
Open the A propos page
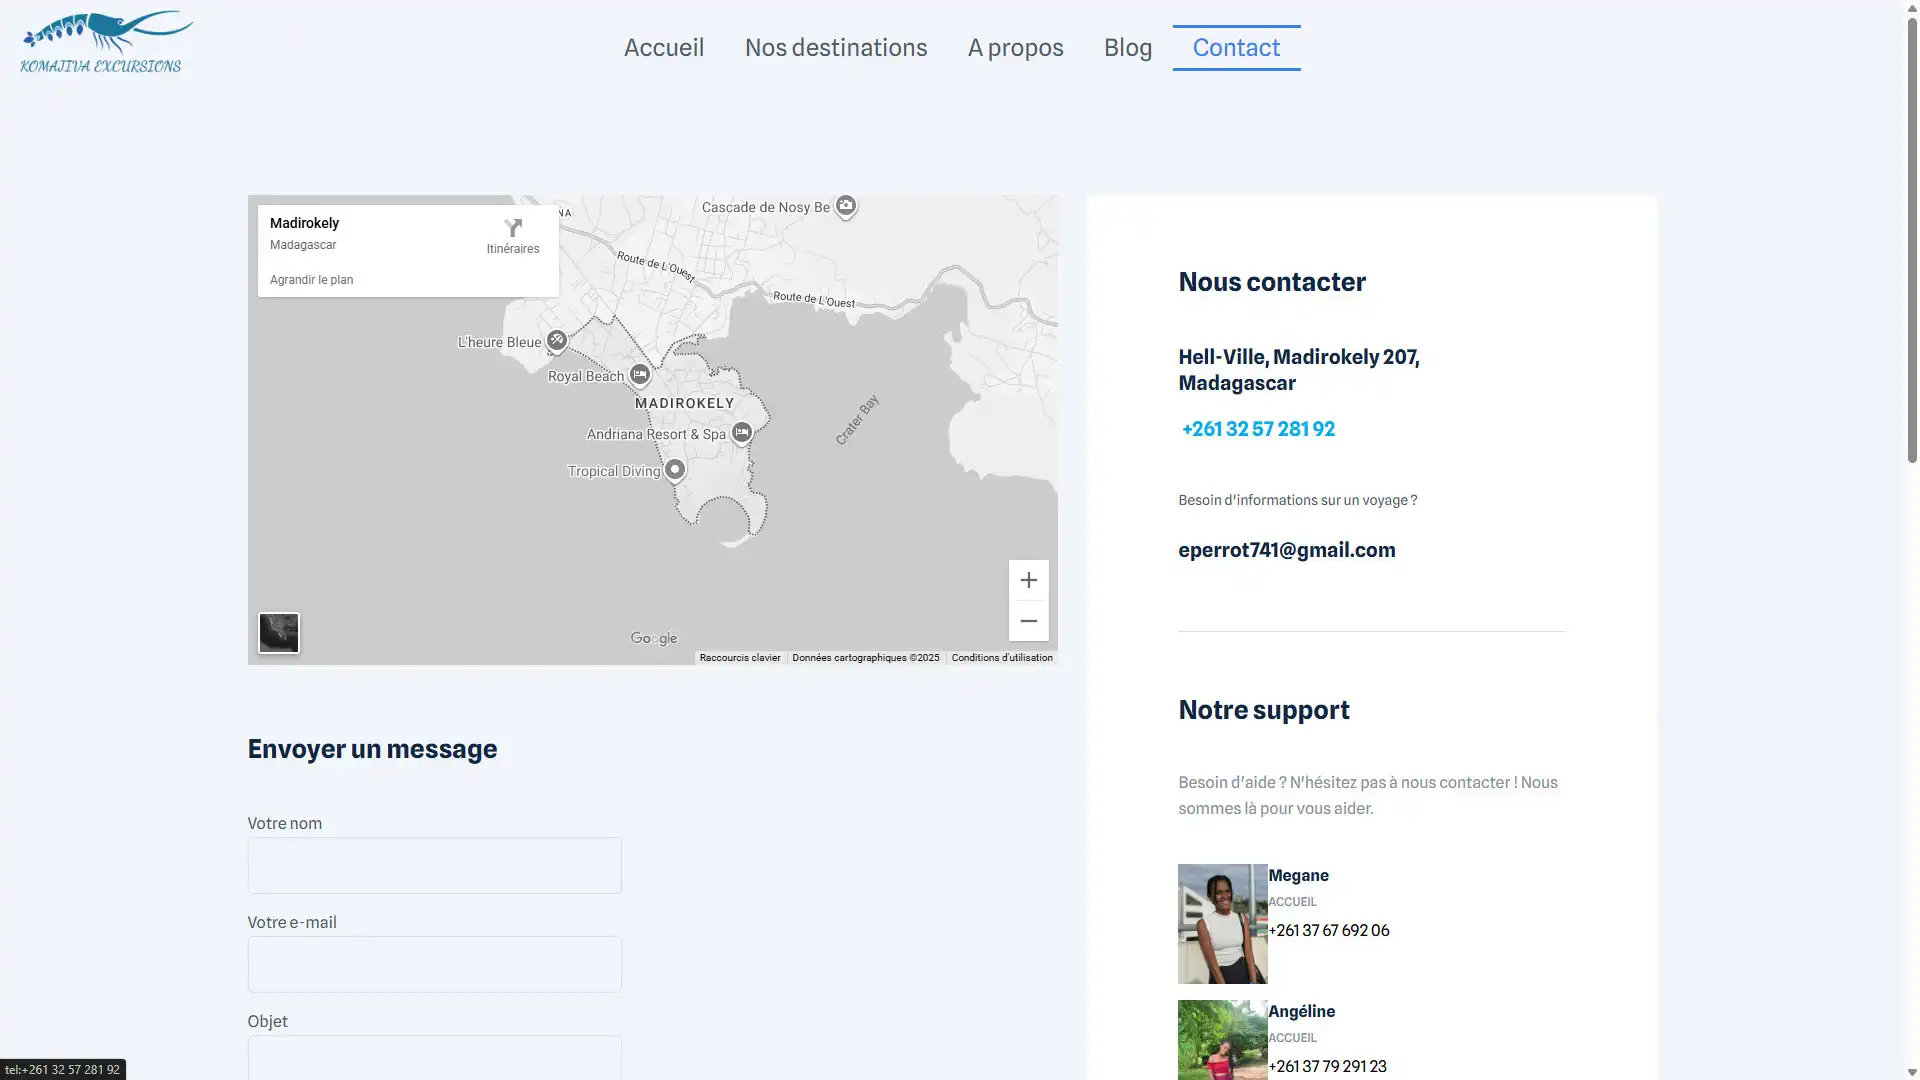coord(1015,47)
